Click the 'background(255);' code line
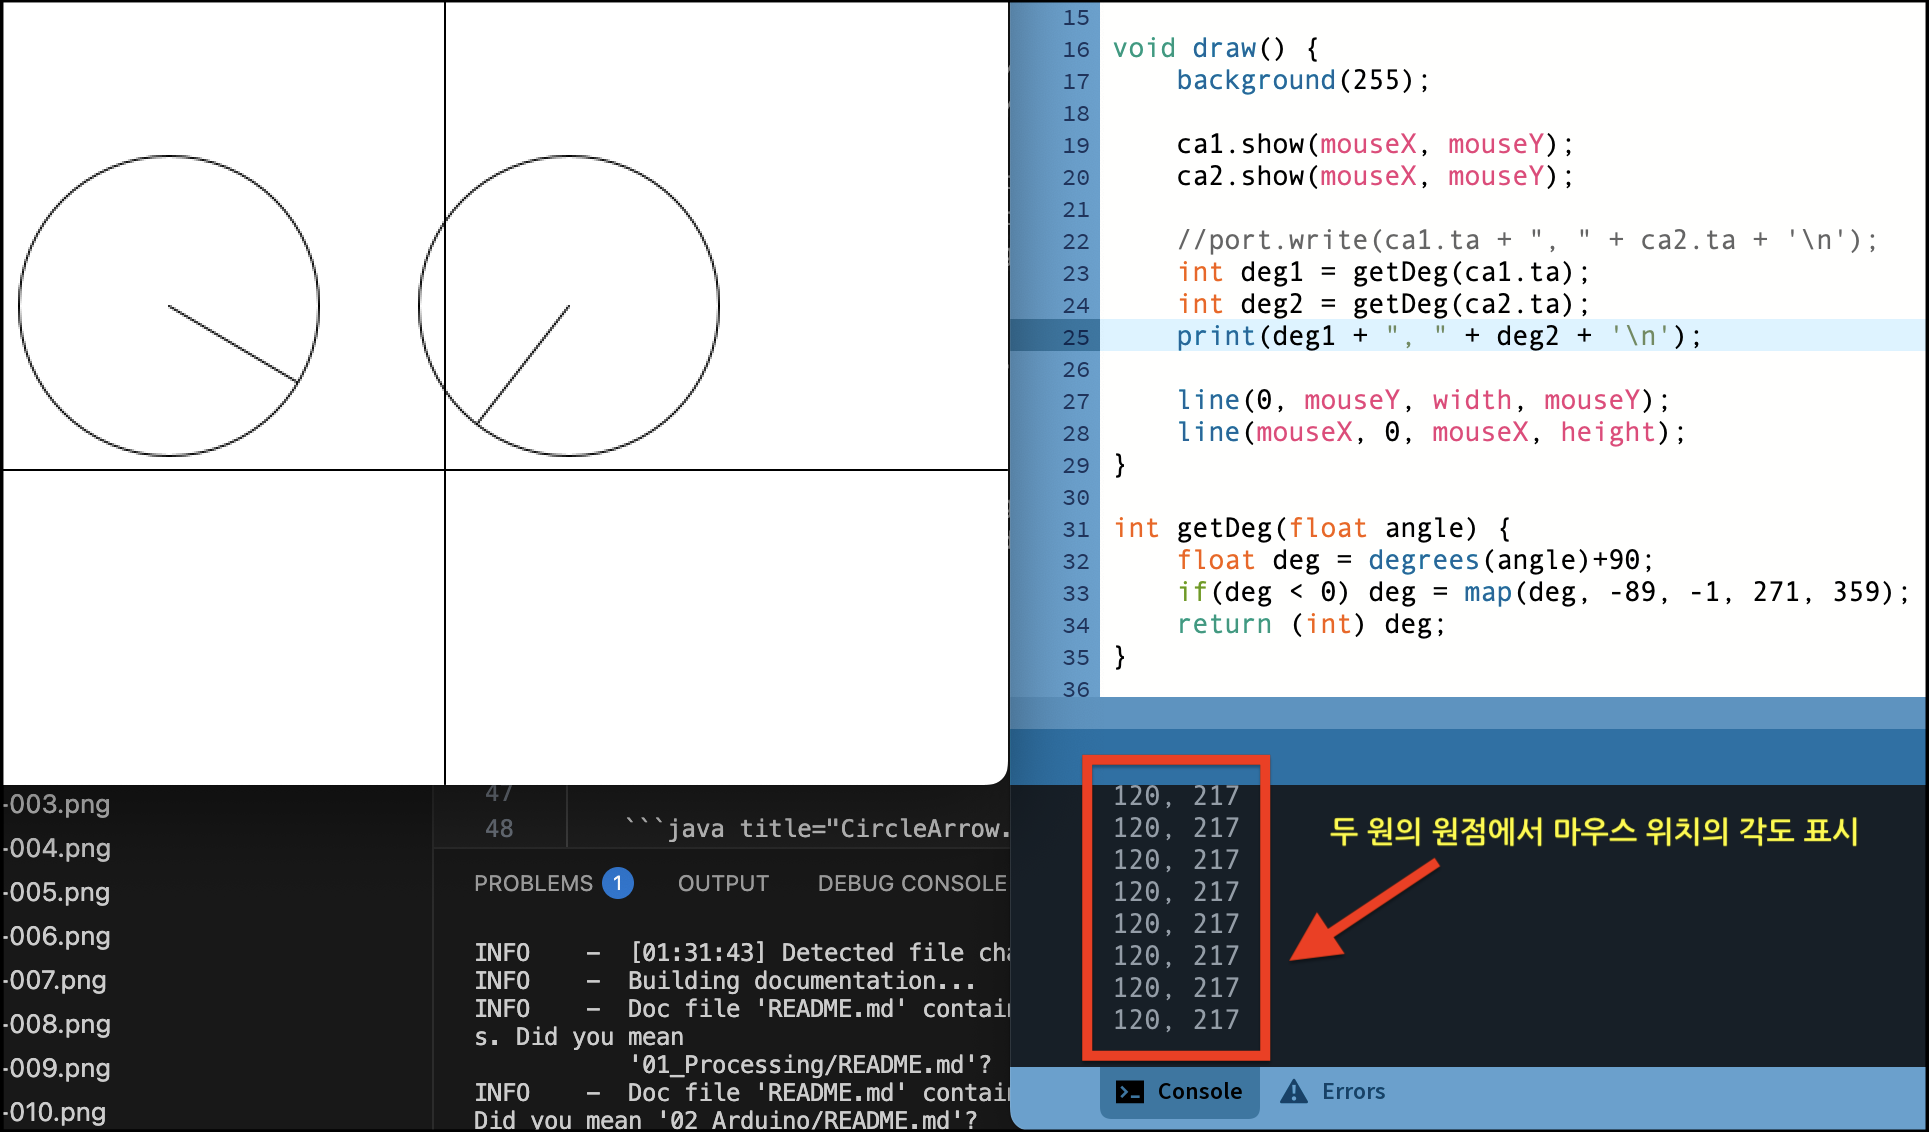This screenshot has width=1929, height=1132. (x=1303, y=80)
